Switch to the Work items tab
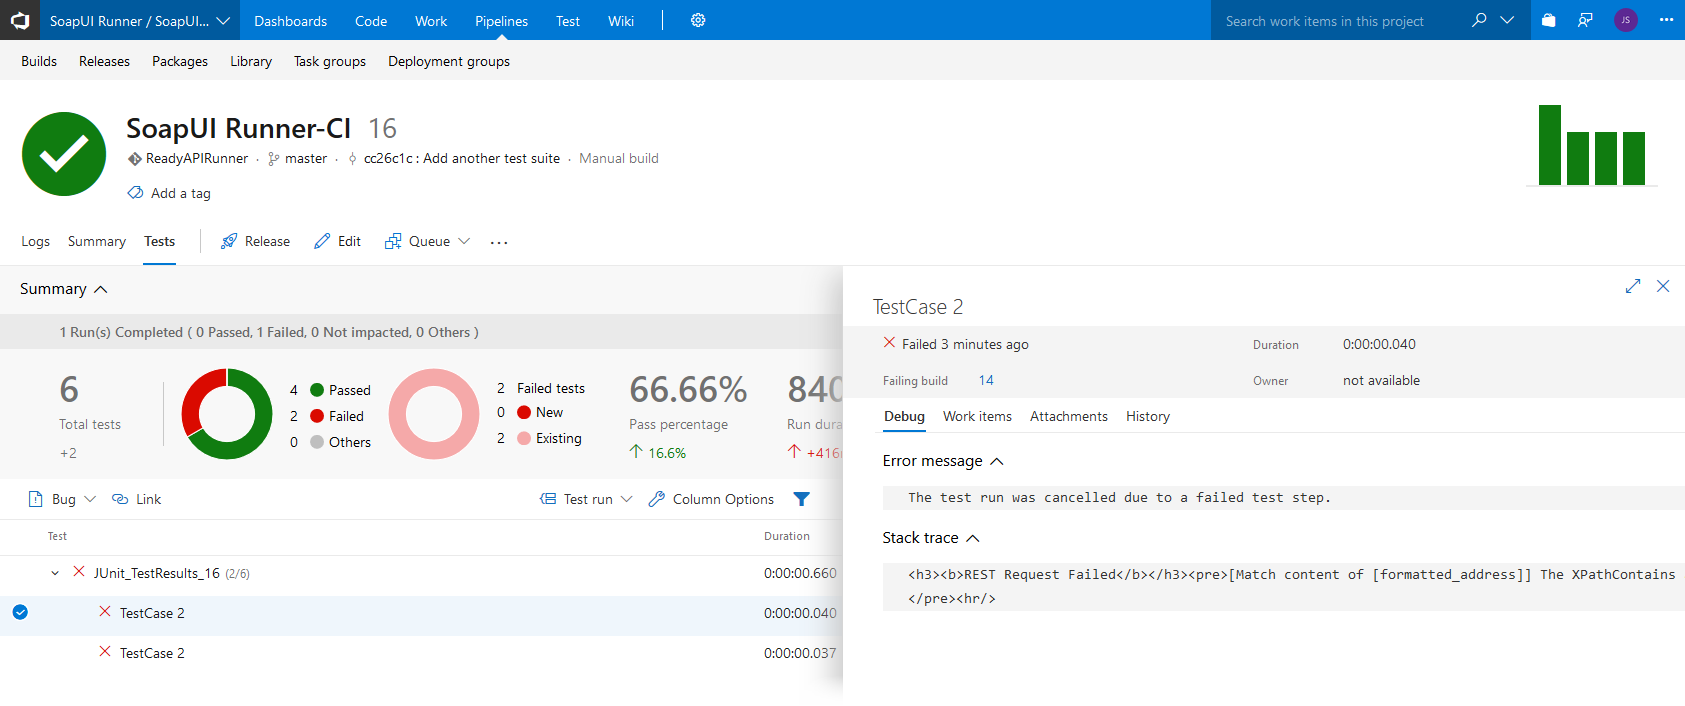The height and width of the screenshot is (706, 1685). click(977, 416)
